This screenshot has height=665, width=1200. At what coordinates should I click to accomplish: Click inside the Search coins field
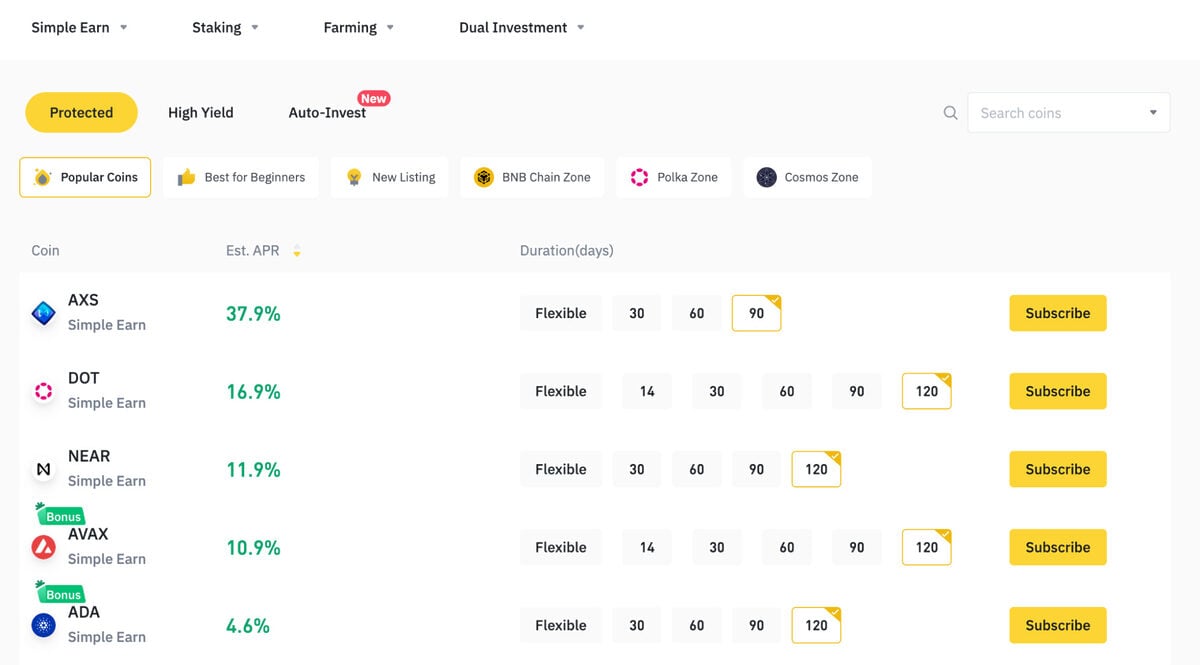(x=1069, y=113)
